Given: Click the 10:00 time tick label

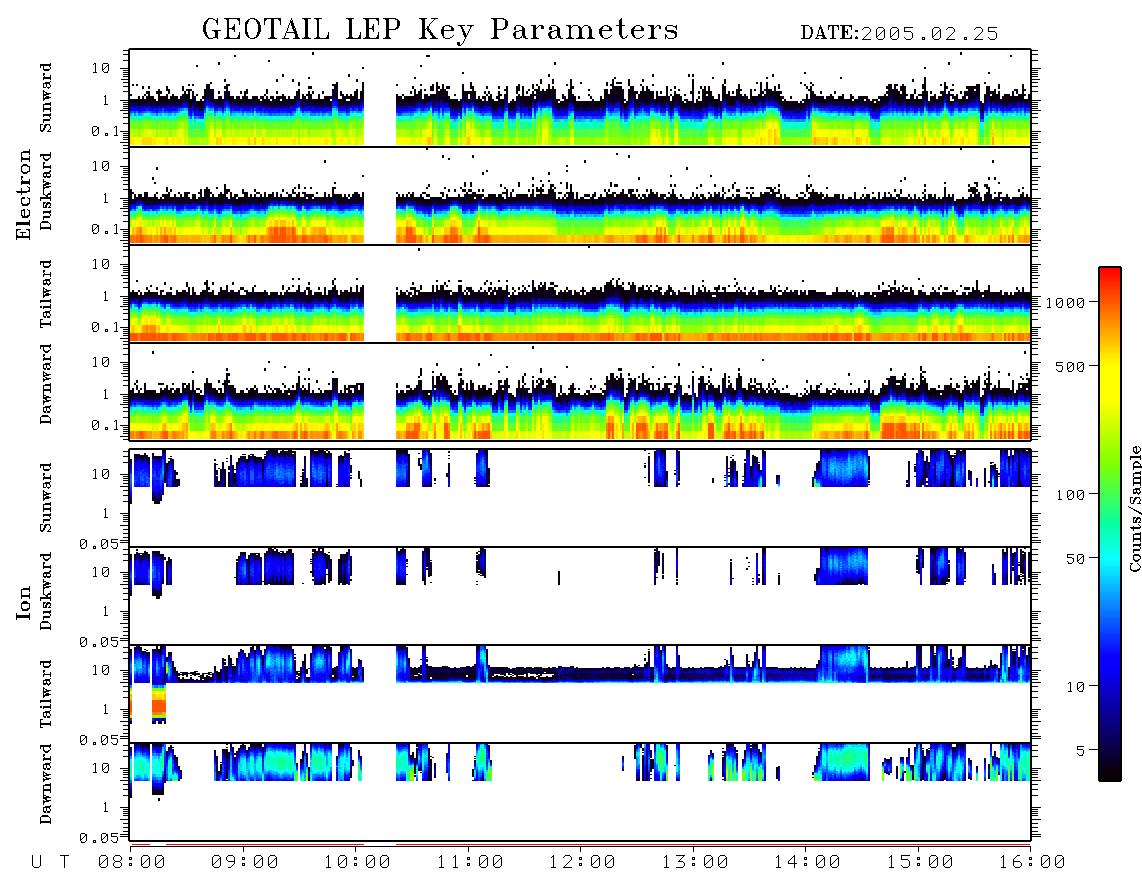Looking at the screenshot, I should click(357, 863).
